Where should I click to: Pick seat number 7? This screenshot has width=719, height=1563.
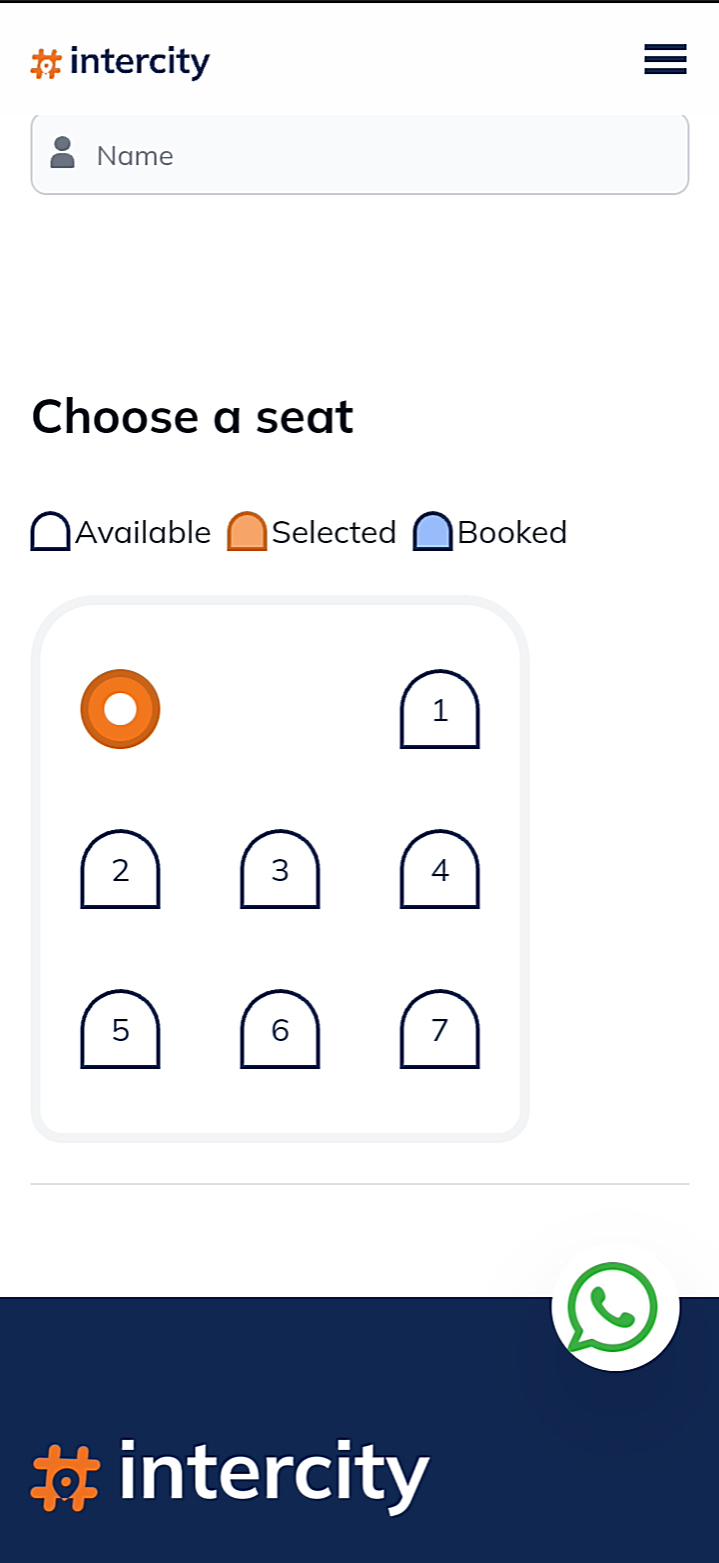[x=440, y=1030]
